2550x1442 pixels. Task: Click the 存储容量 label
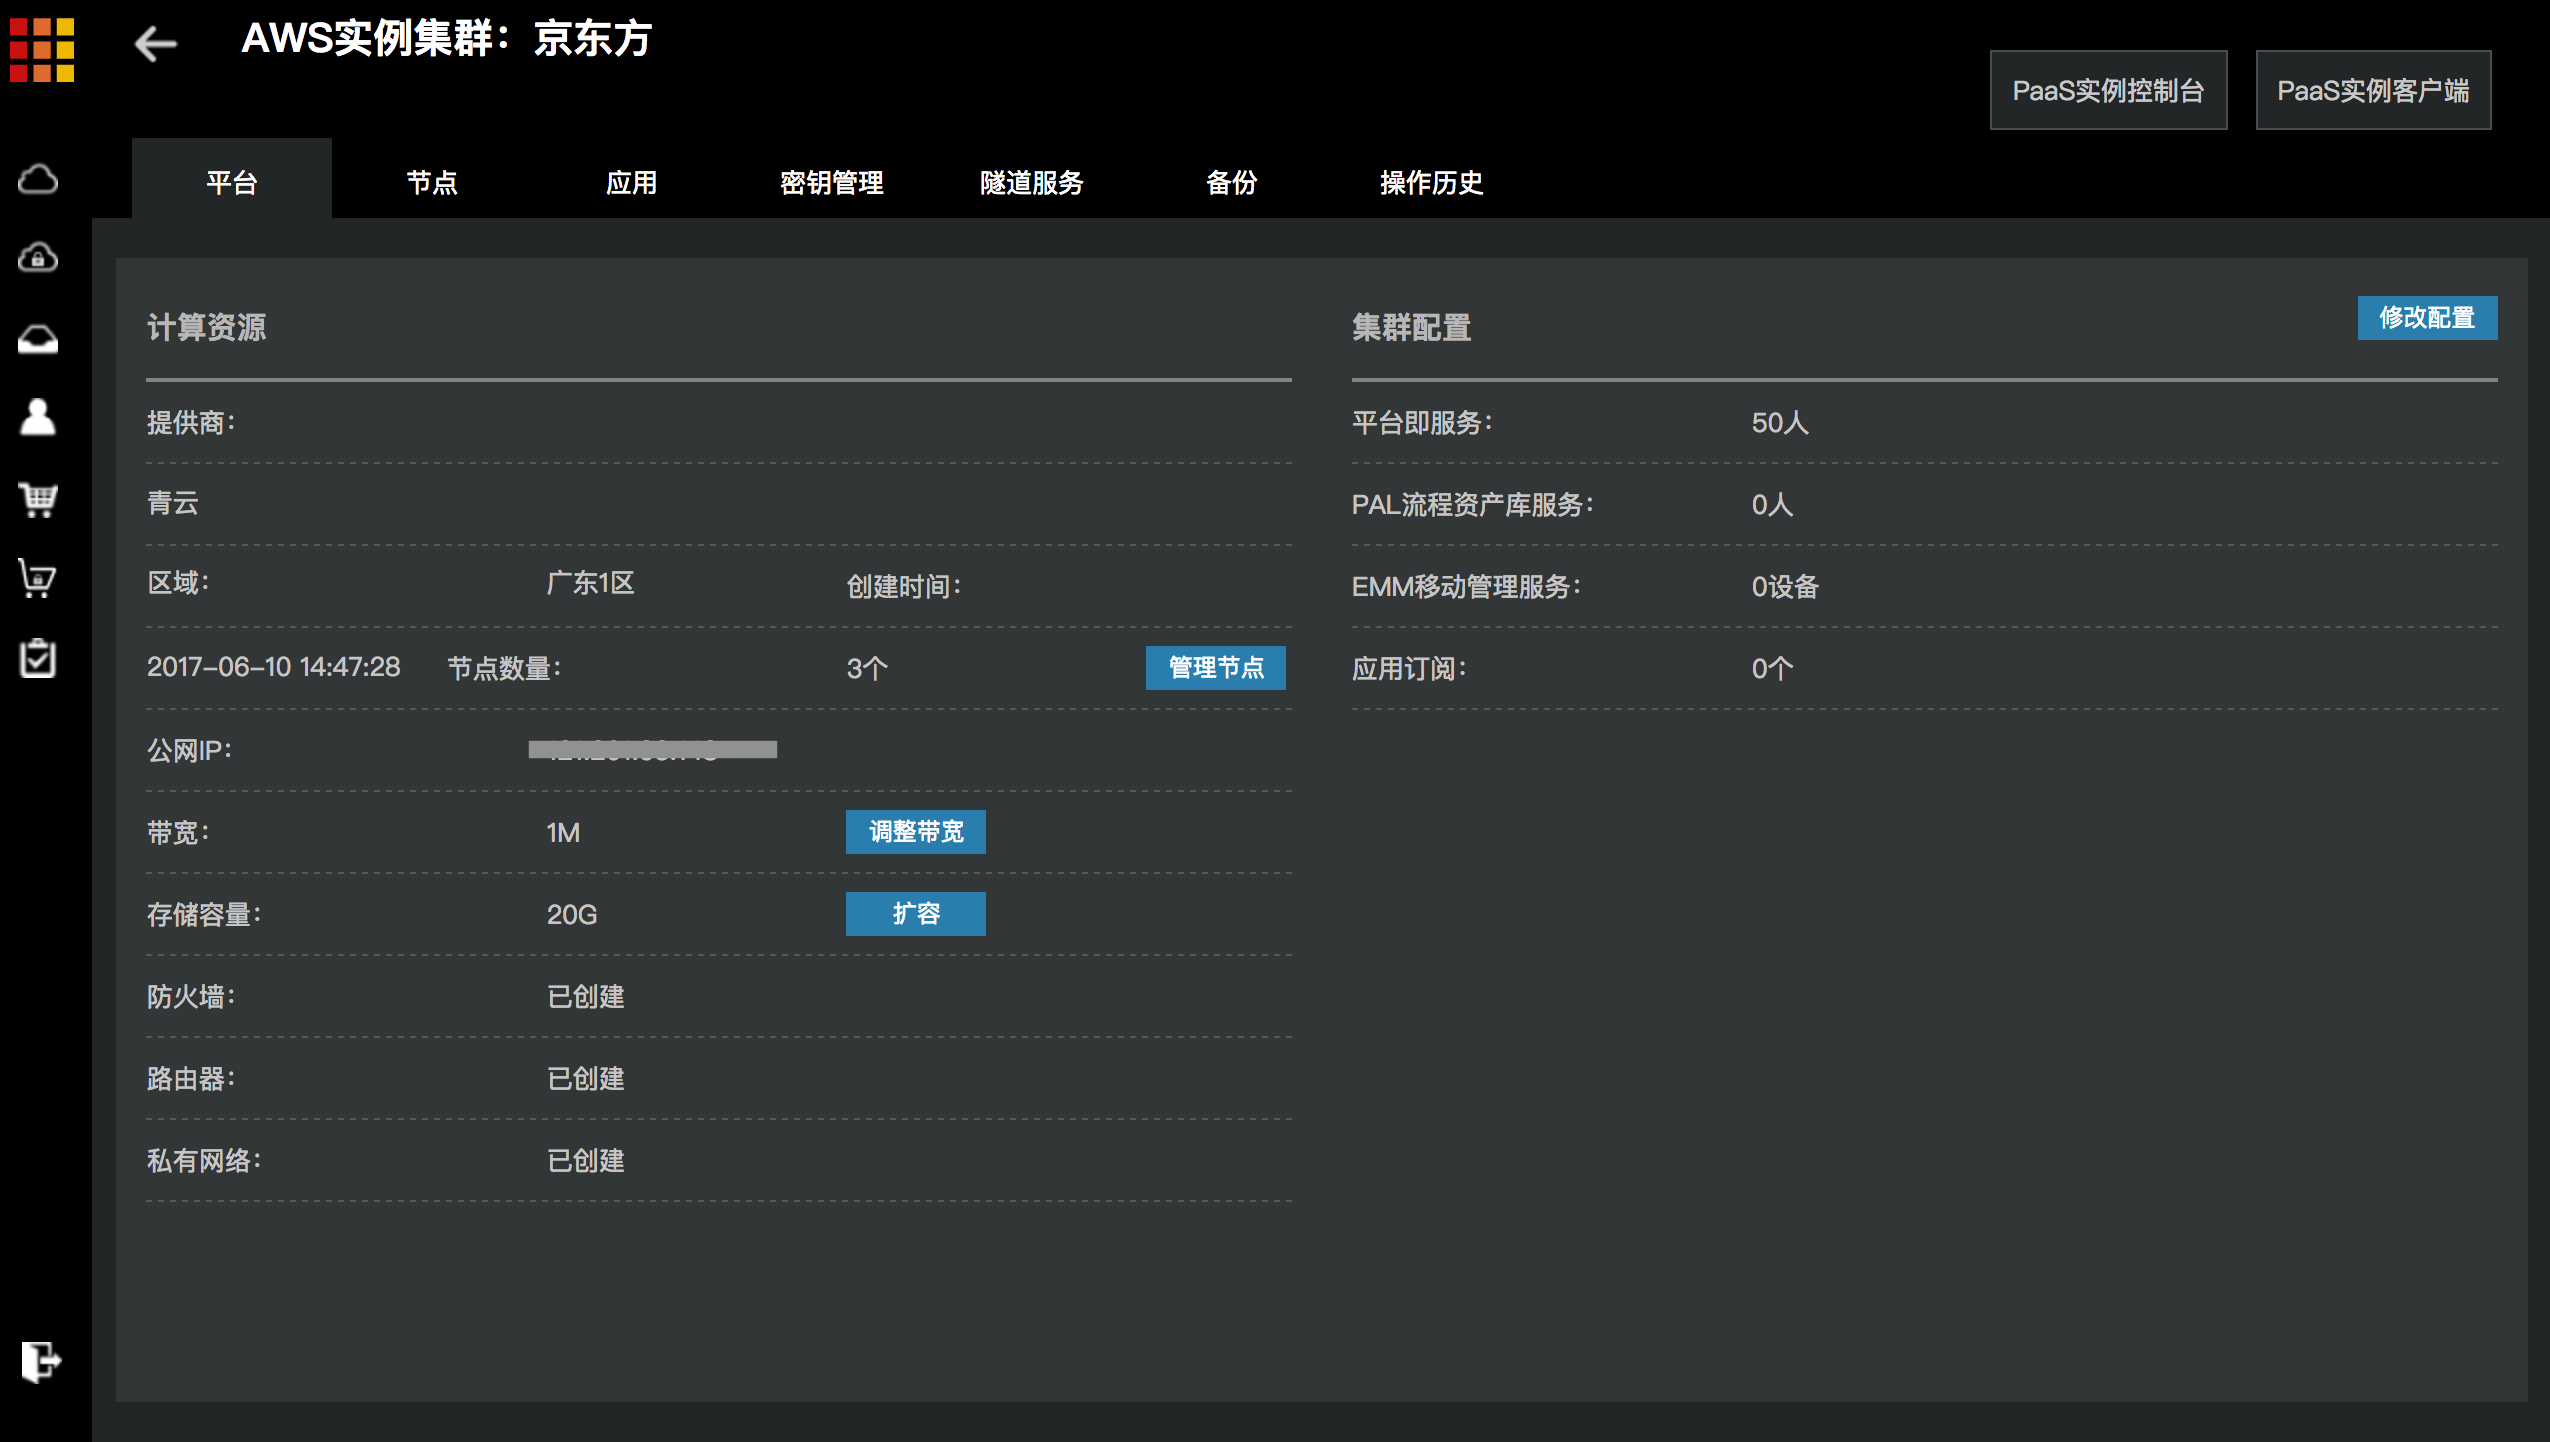pos(204,915)
